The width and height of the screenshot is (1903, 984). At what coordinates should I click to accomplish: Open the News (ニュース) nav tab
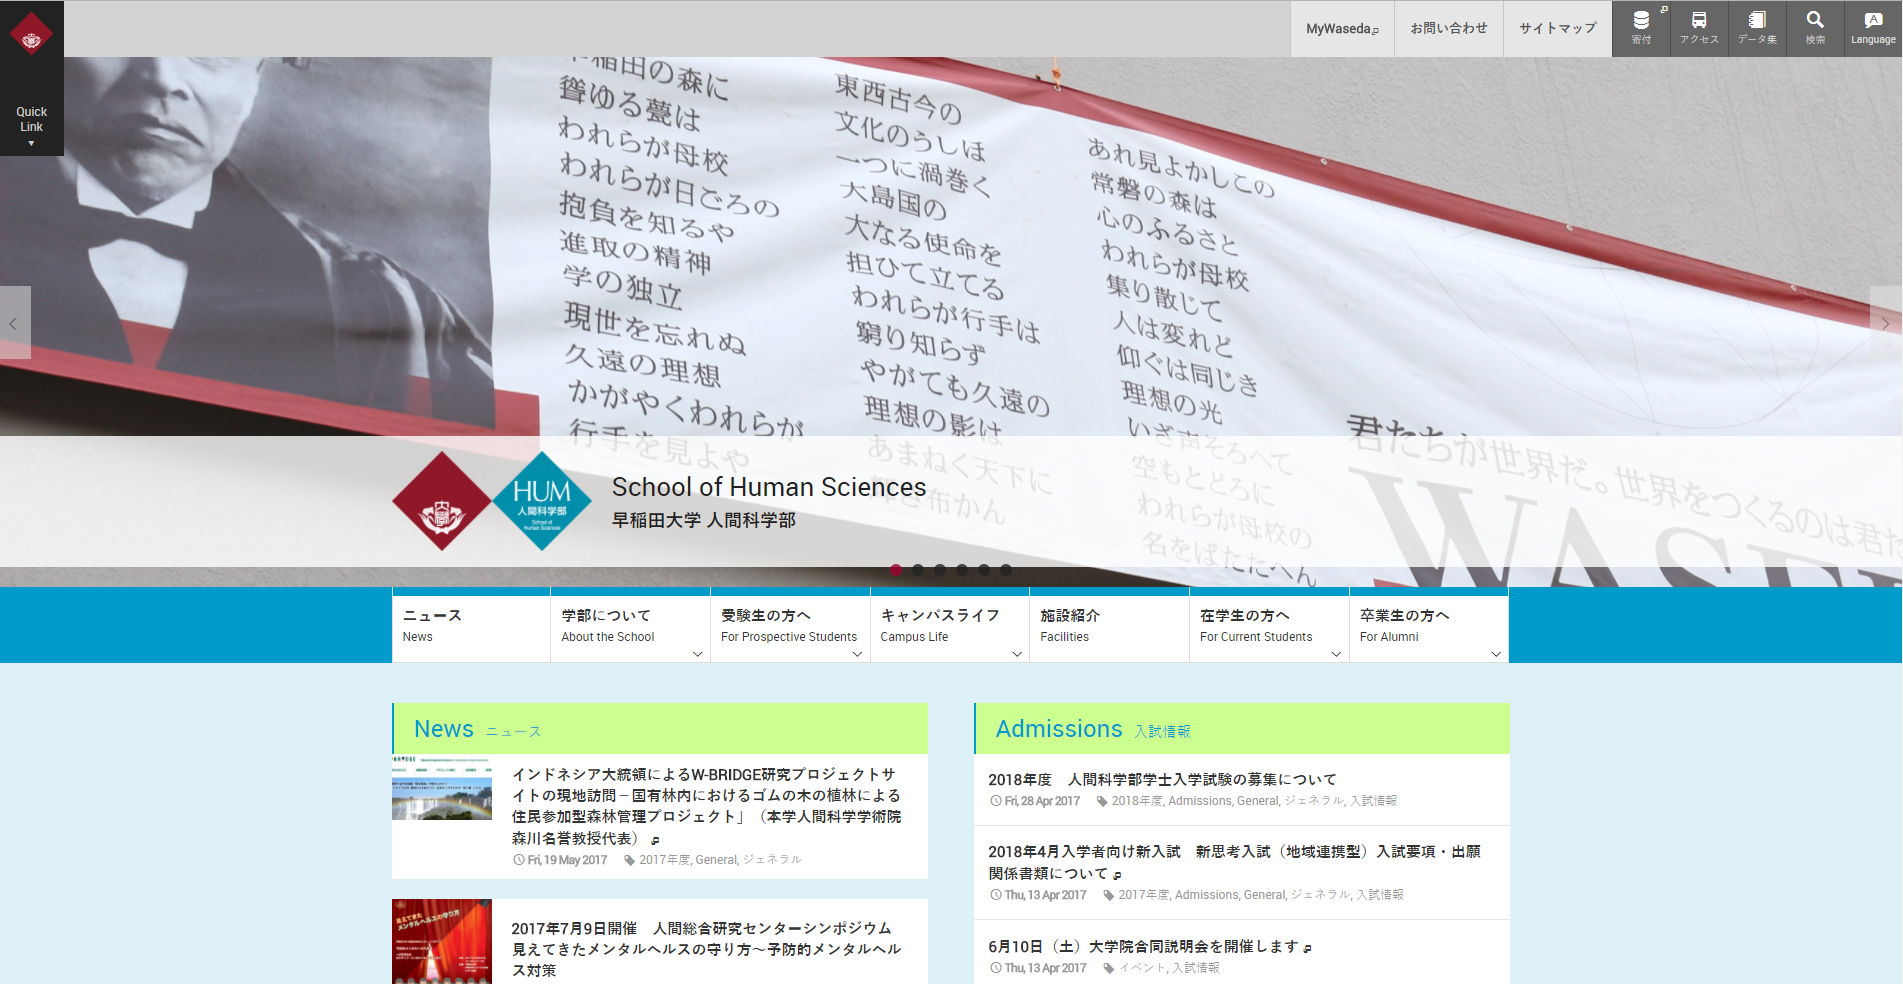coord(470,626)
